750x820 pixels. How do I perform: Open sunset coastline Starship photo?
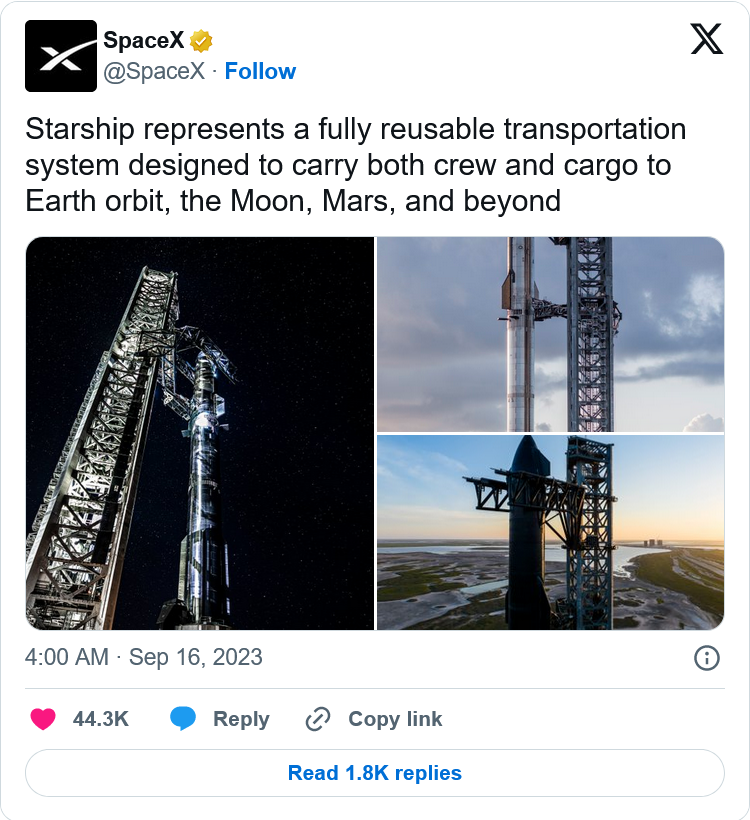tap(550, 532)
